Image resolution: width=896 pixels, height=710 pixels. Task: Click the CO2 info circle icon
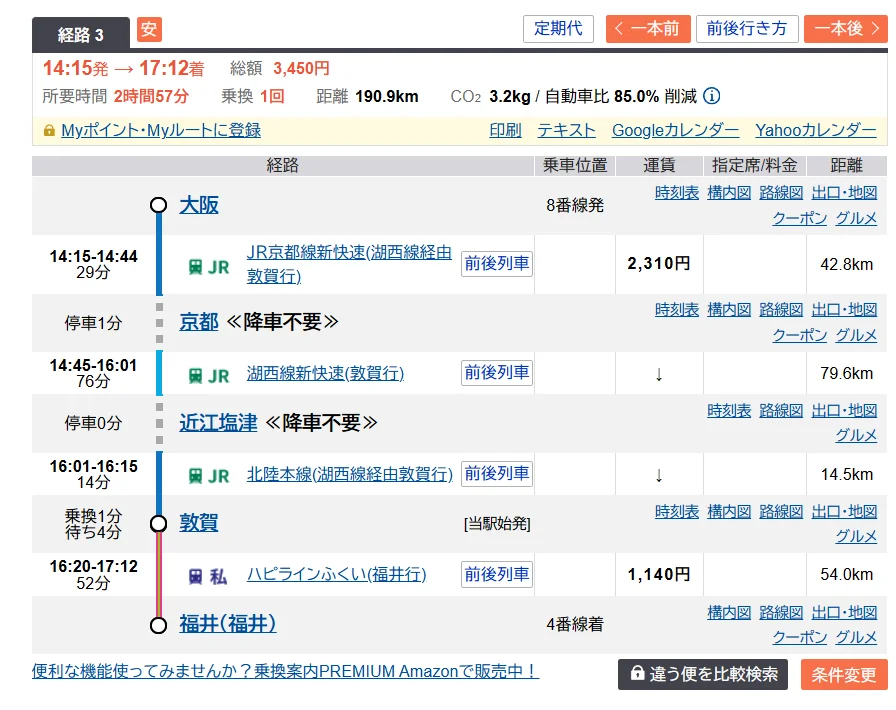click(711, 97)
